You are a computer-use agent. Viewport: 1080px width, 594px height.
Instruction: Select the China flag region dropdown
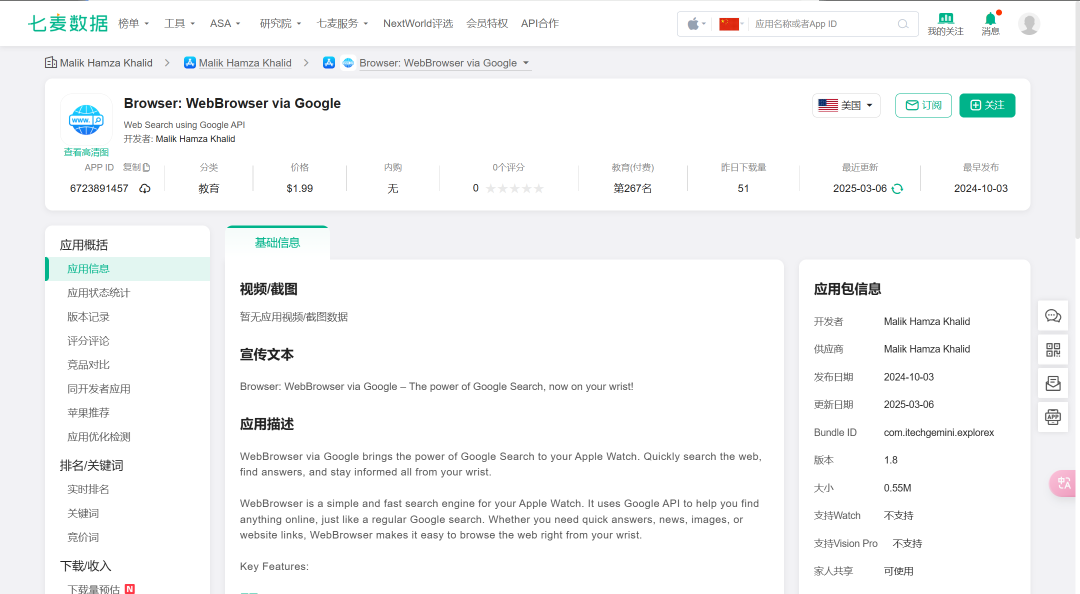tap(731, 24)
